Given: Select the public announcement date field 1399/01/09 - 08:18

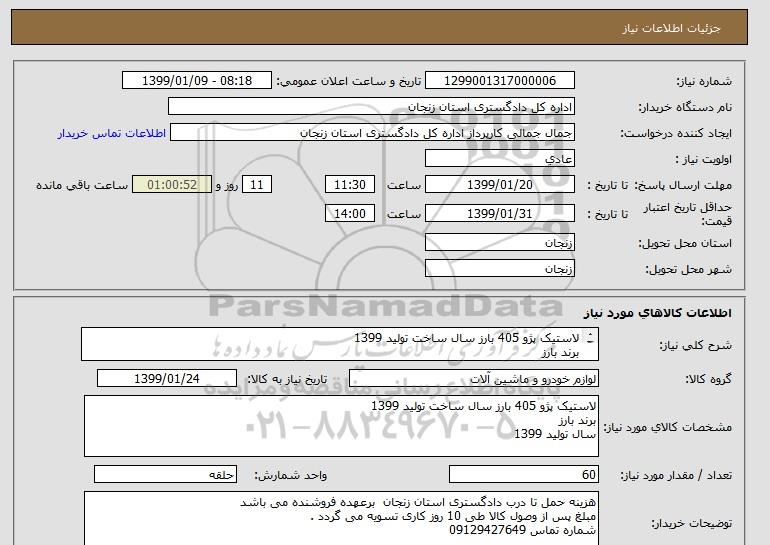Looking at the screenshot, I should (196, 81).
